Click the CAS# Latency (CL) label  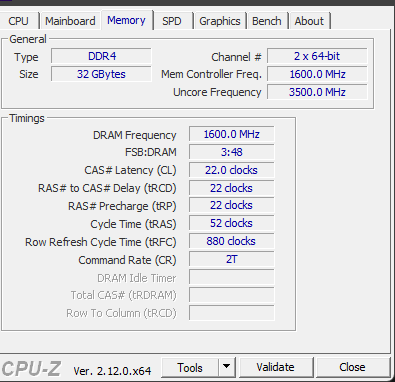click(x=130, y=170)
